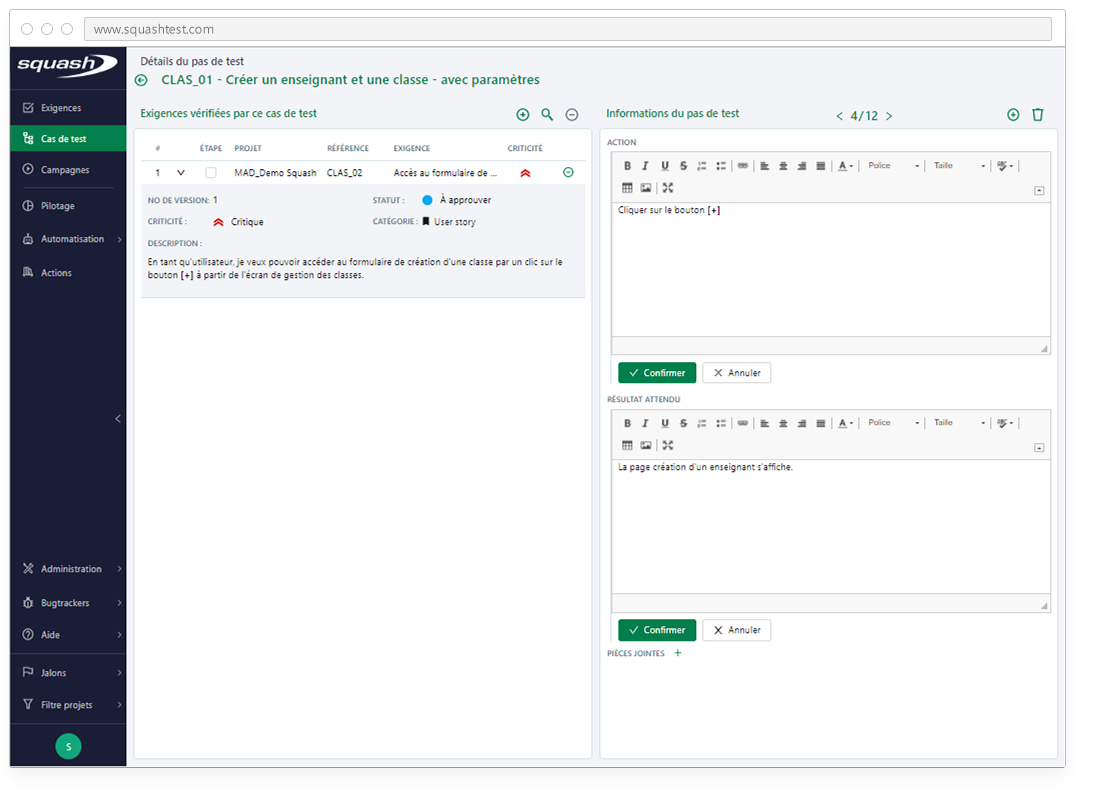
Task: Delete this test step with the trash icon
Action: [x=1038, y=114]
